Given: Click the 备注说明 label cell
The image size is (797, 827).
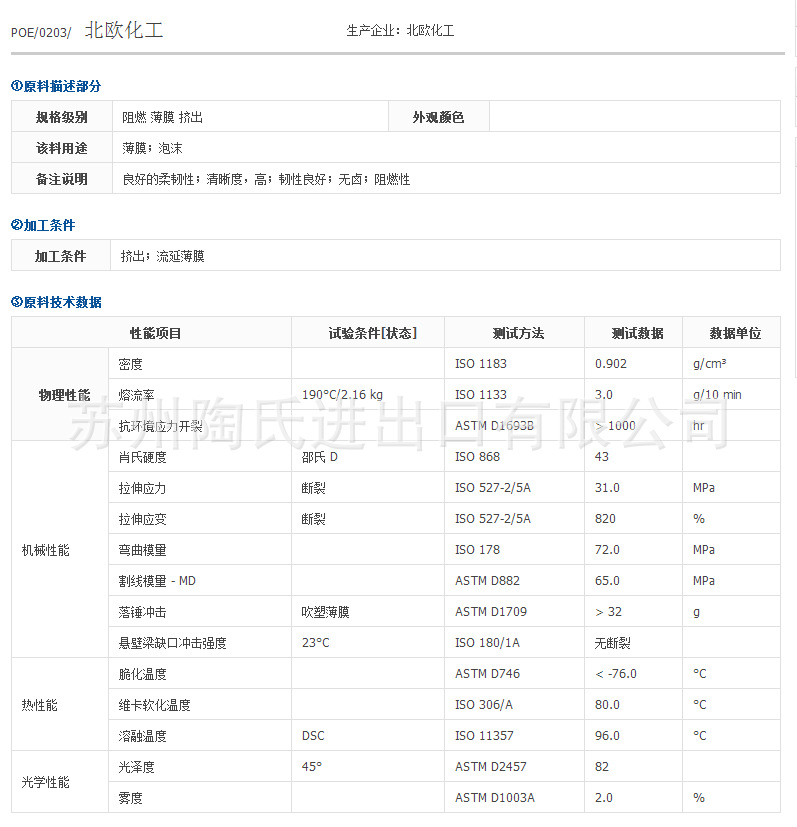Looking at the screenshot, I should click(62, 179).
